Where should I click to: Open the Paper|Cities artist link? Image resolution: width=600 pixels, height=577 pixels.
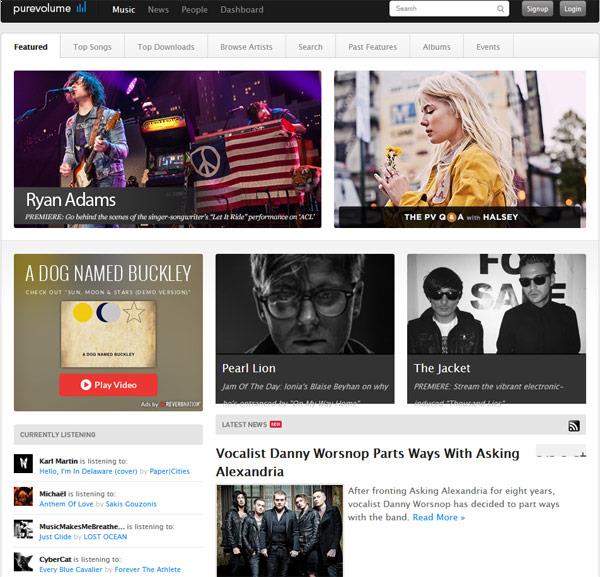[170, 471]
